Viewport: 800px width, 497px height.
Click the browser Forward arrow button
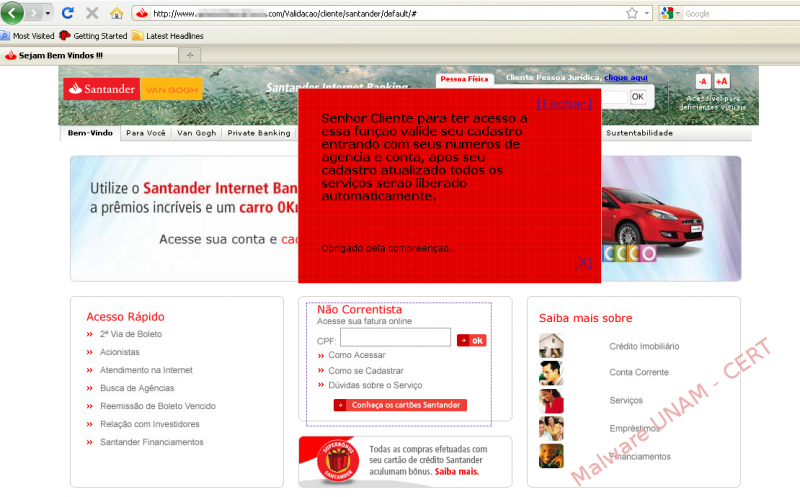pyautogui.click(x=34, y=13)
